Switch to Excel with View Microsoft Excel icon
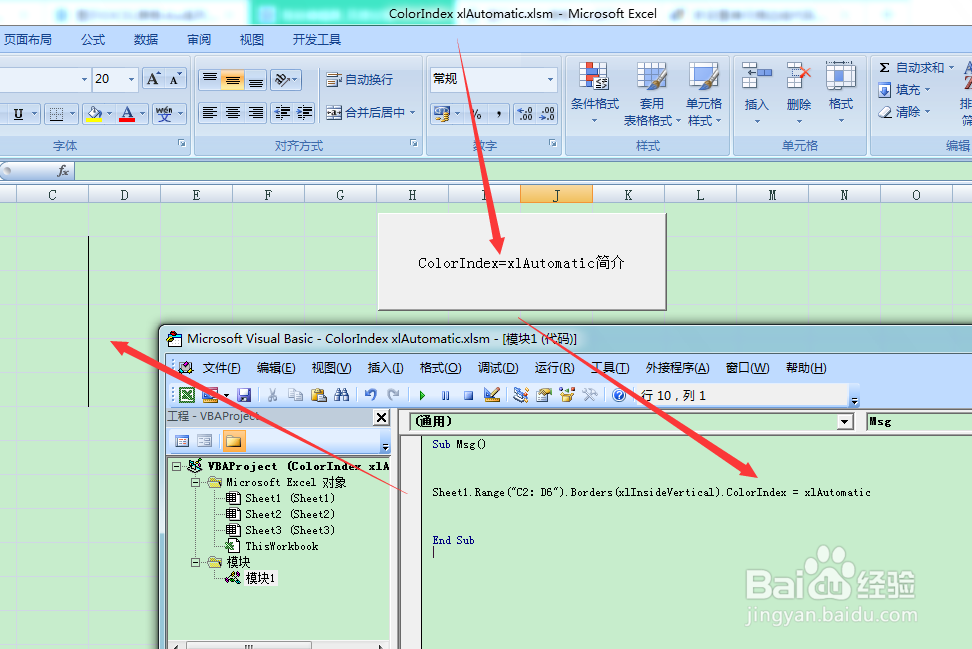Image resolution: width=972 pixels, height=649 pixels. (x=187, y=394)
